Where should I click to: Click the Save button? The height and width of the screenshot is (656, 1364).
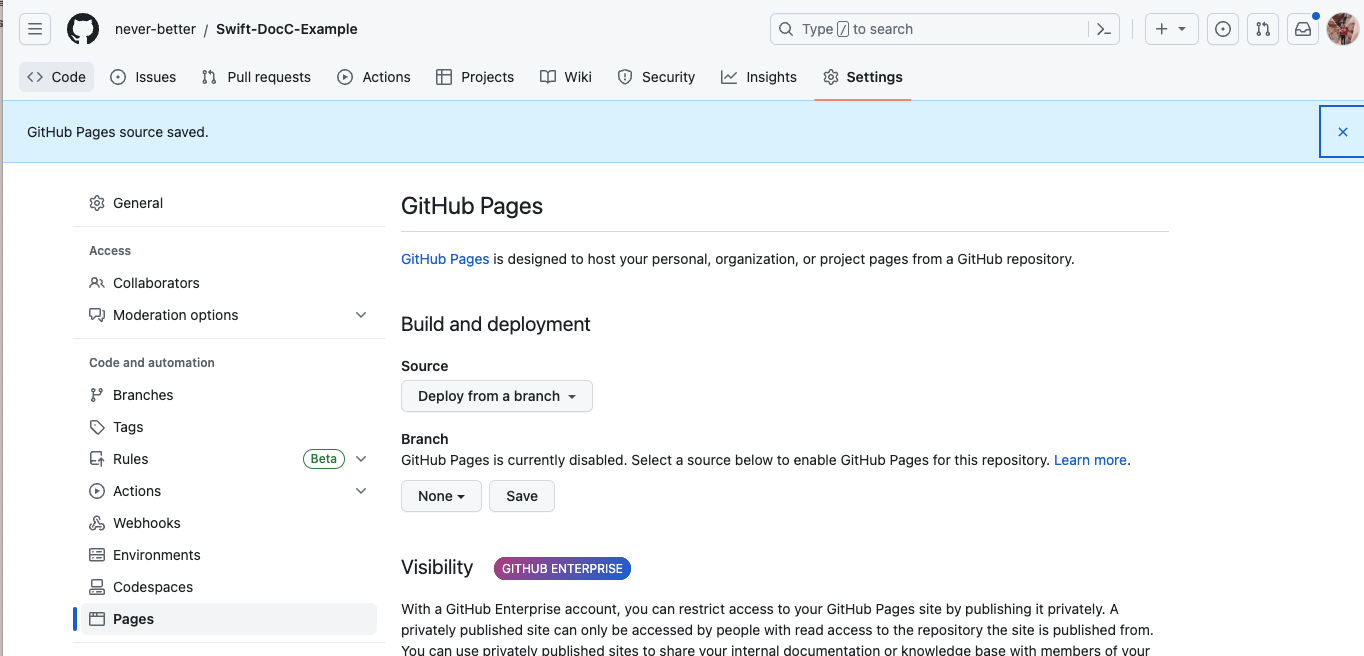[522, 496]
